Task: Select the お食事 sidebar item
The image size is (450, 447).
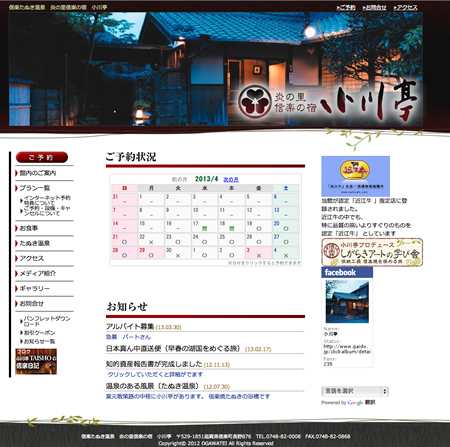Action: tap(29, 228)
